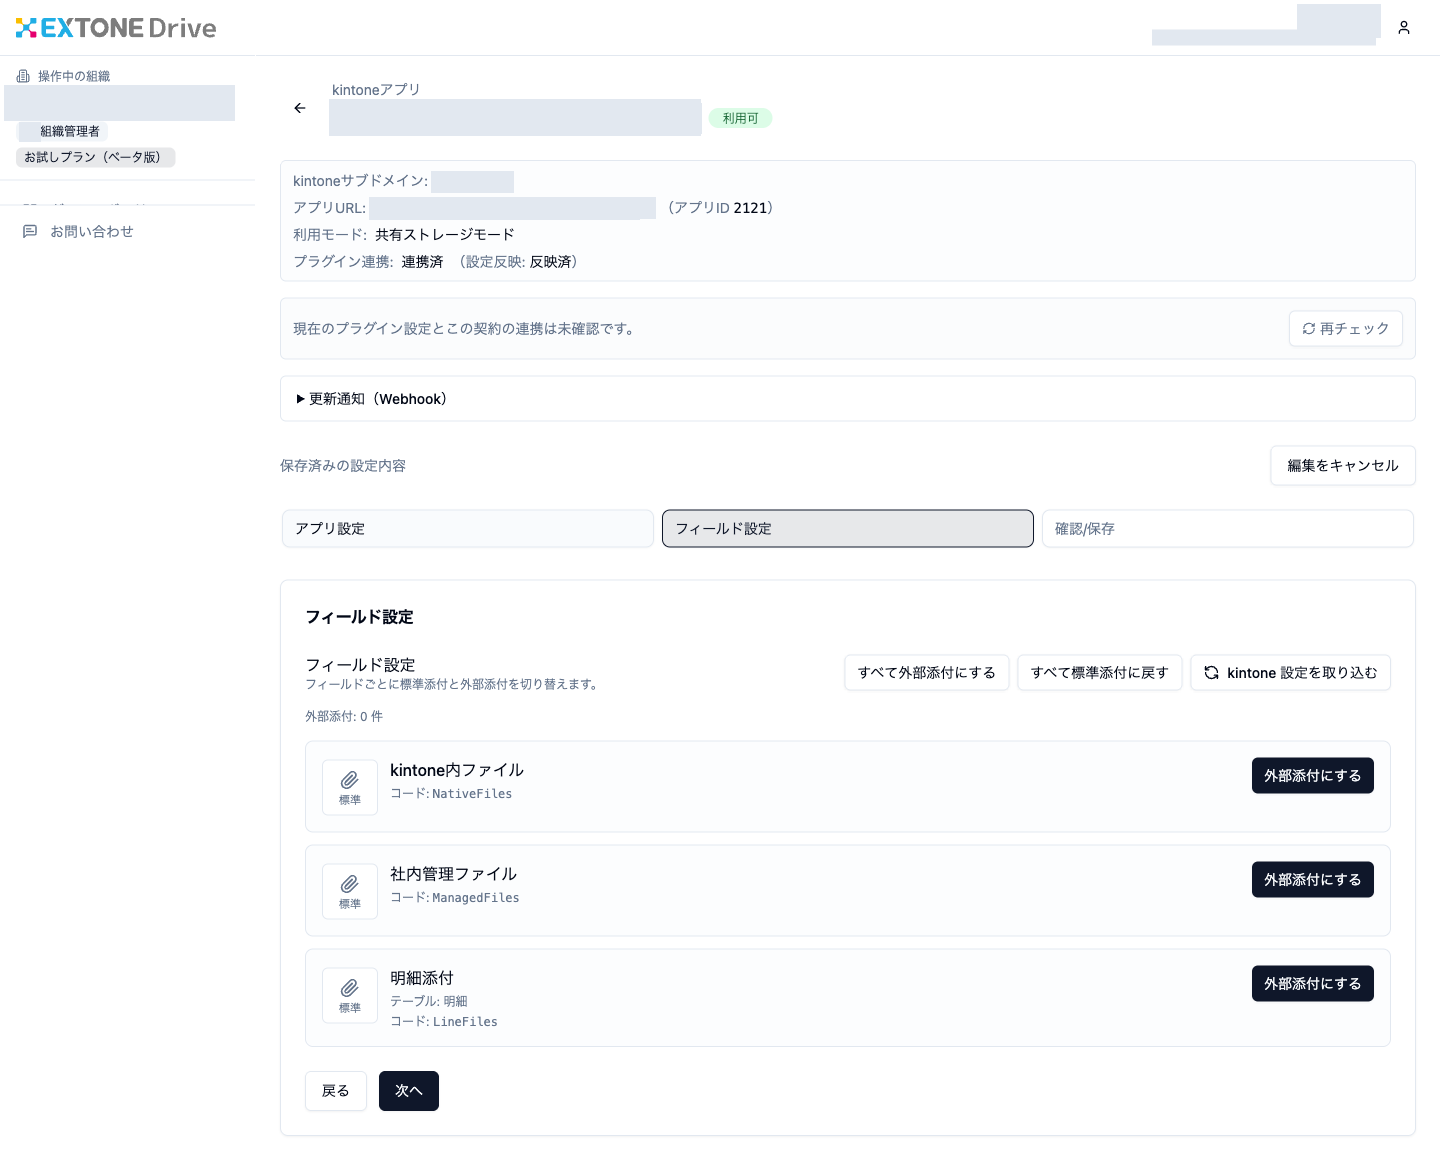
Task: Set 明細添付 to 外部添付にする
Action: point(1313,984)
